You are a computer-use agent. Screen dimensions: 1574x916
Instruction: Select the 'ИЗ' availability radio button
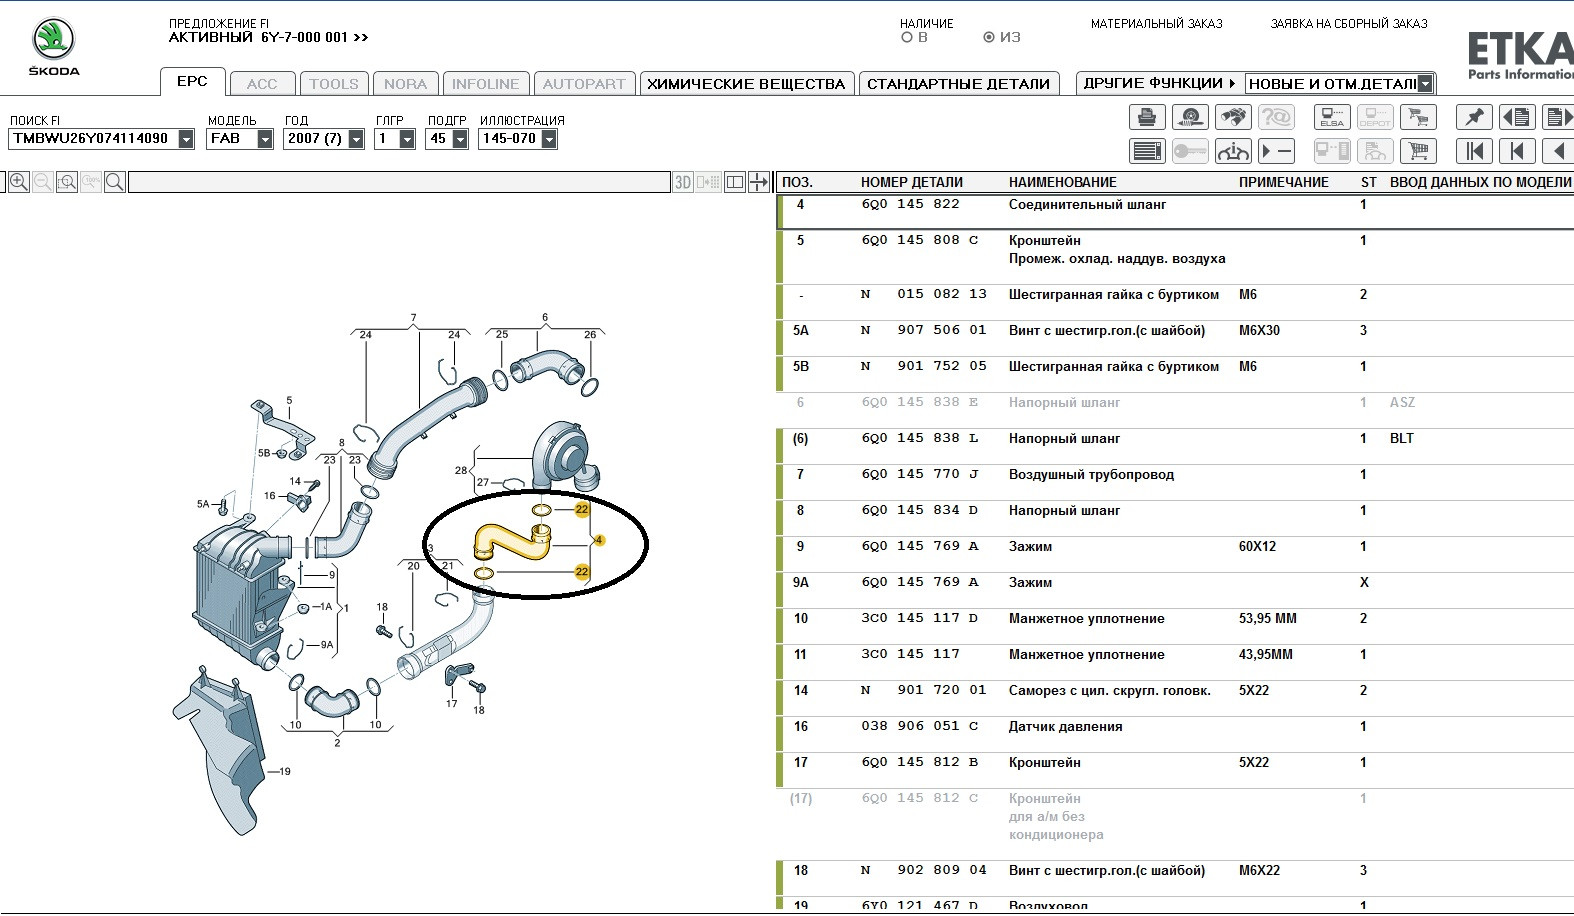989,37
